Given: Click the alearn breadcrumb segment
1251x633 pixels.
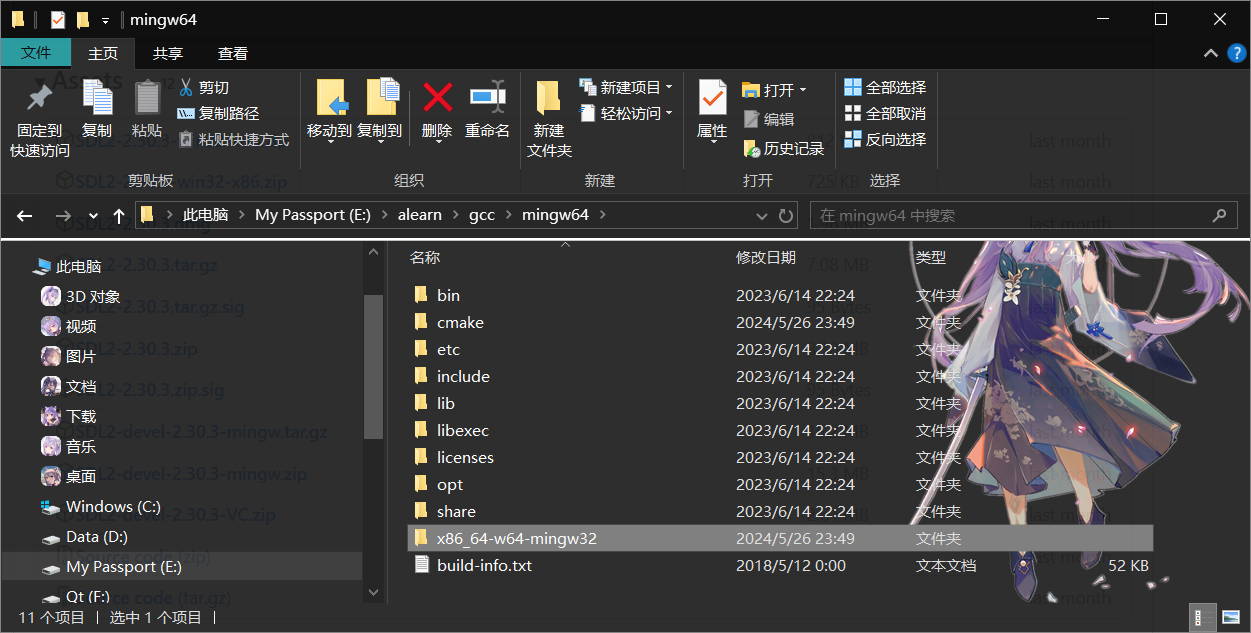Looking at the screenshot, I should pyautogui.click(x=419, y=215).
